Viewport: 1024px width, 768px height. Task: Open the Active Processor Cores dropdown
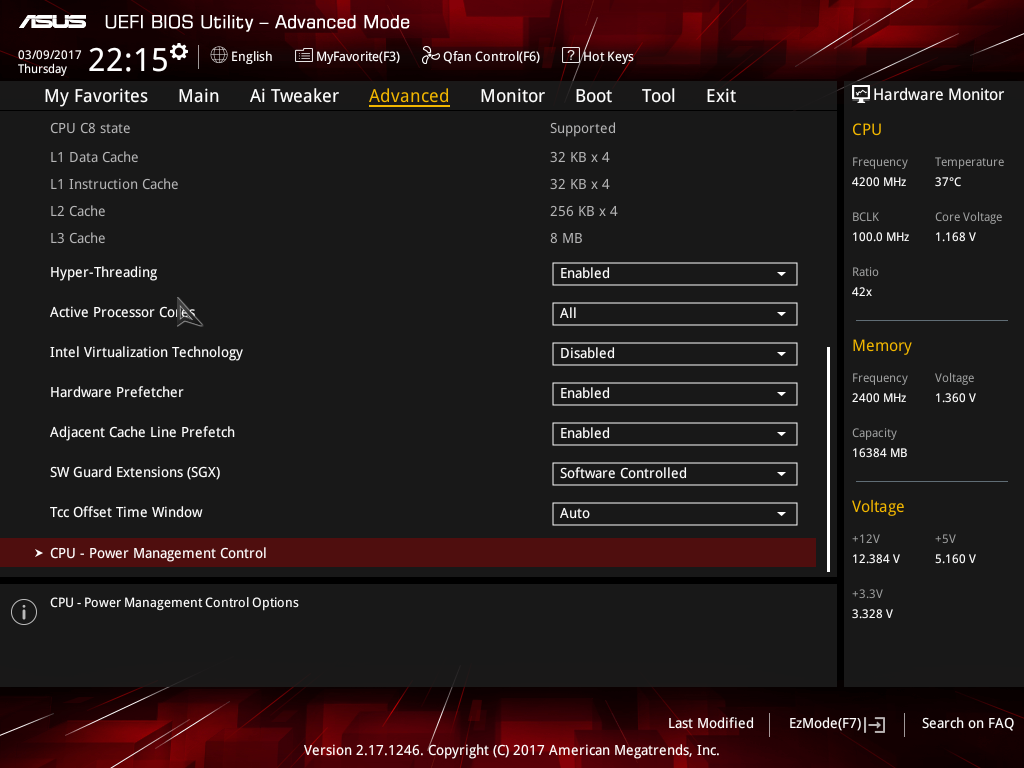[675, 313]
